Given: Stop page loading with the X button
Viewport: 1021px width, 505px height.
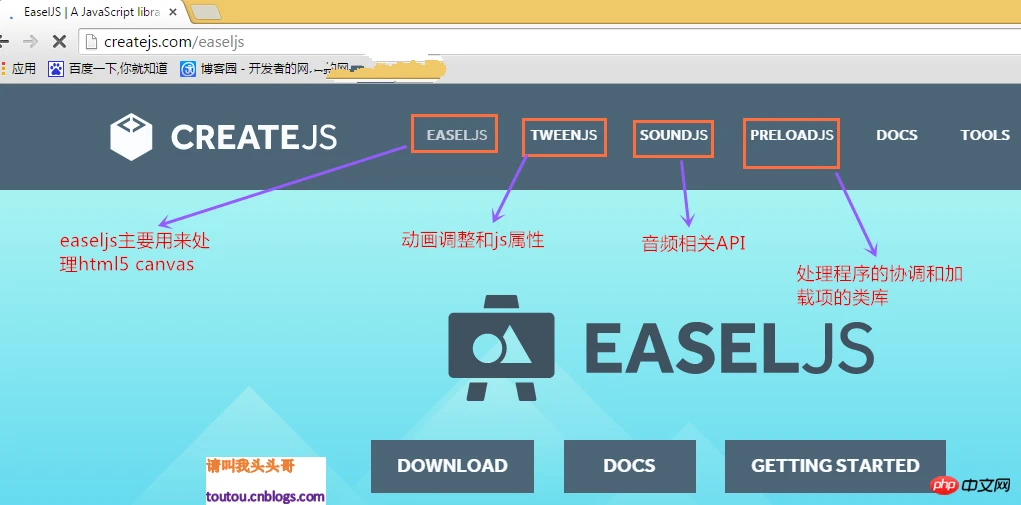Looking at the screenshot, I should point(59,42).
